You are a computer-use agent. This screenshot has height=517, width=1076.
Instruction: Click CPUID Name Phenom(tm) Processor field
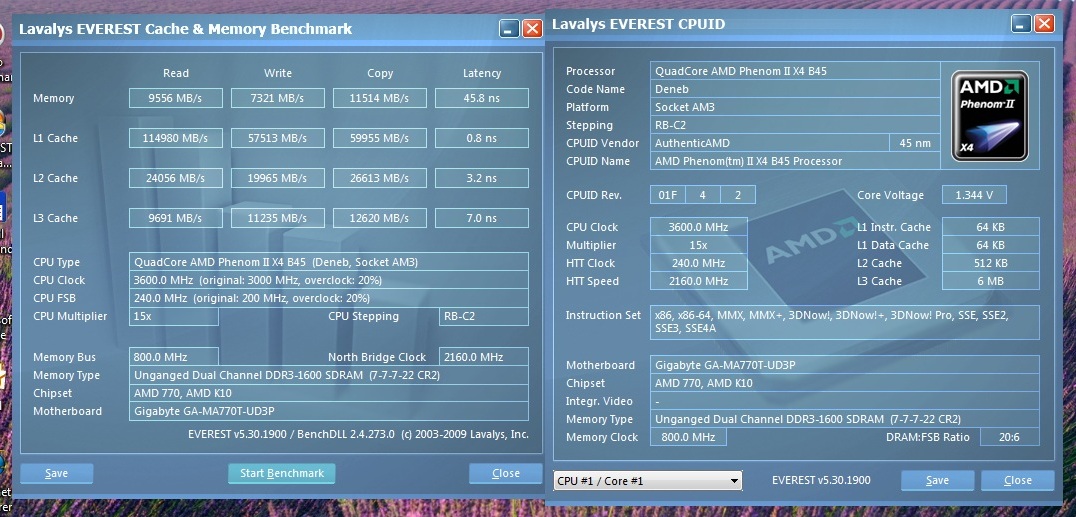point(795,161)
